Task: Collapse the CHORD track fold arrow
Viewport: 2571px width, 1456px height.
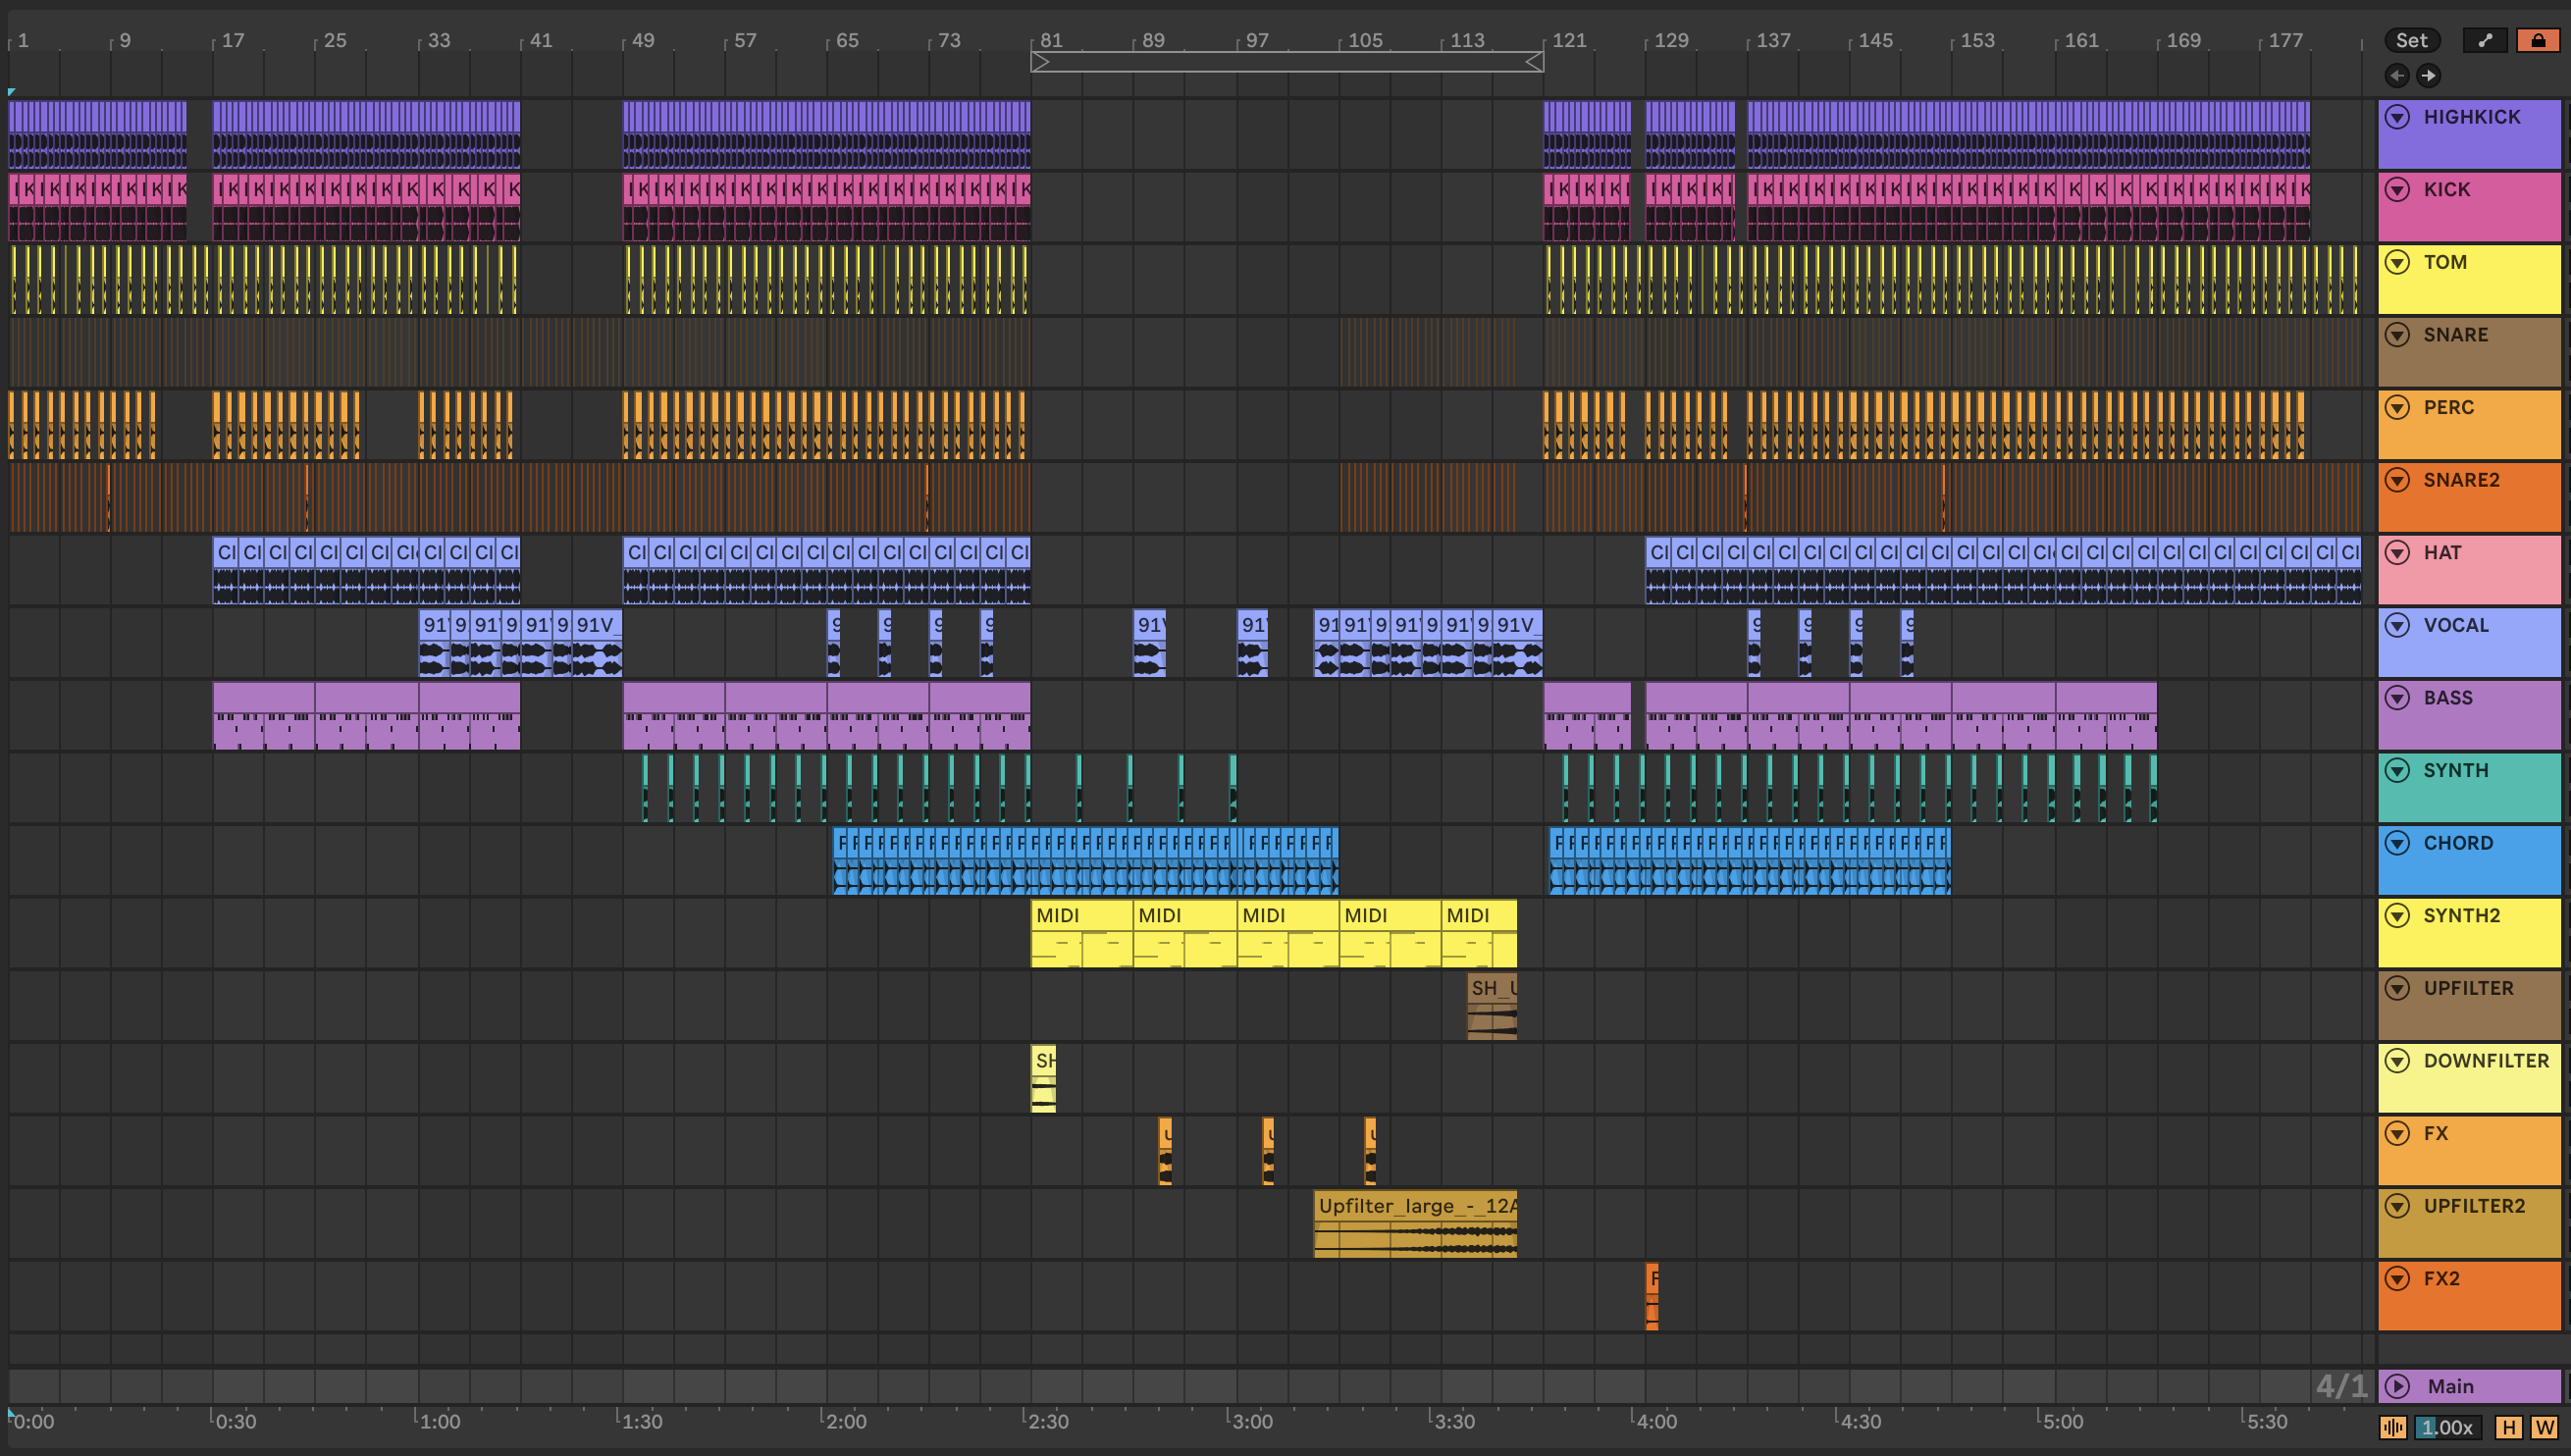Action: point(2397,843)
